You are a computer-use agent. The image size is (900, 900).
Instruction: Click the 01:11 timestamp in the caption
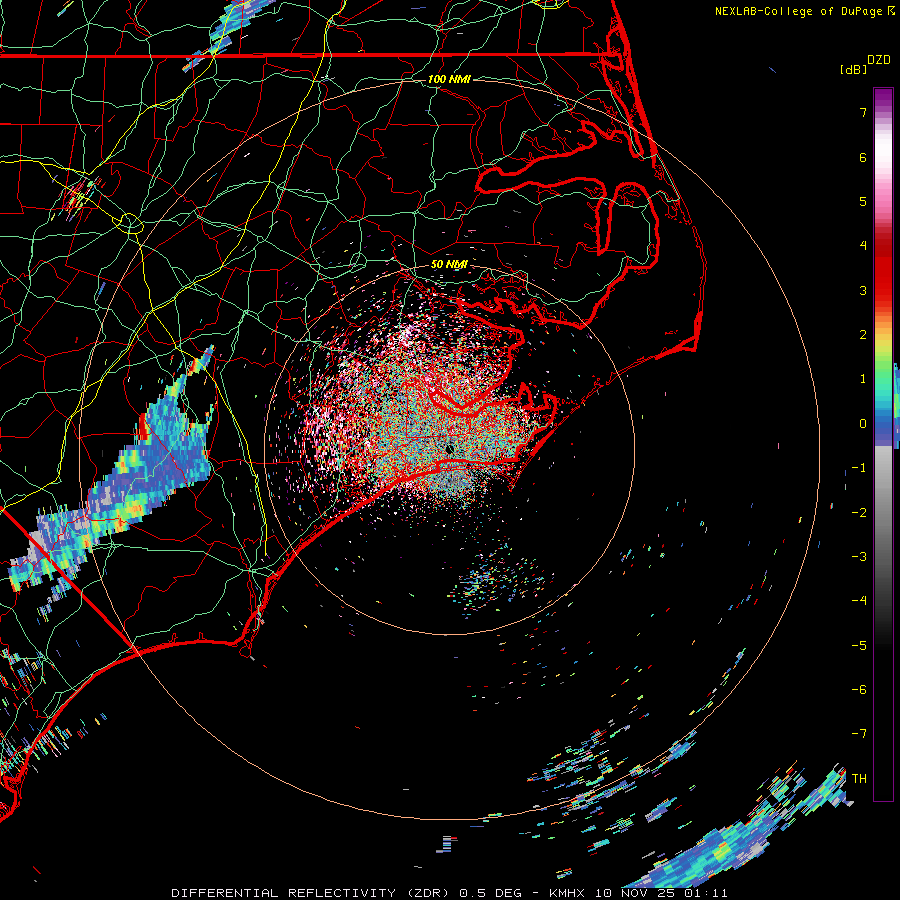[x=706, y=893]
